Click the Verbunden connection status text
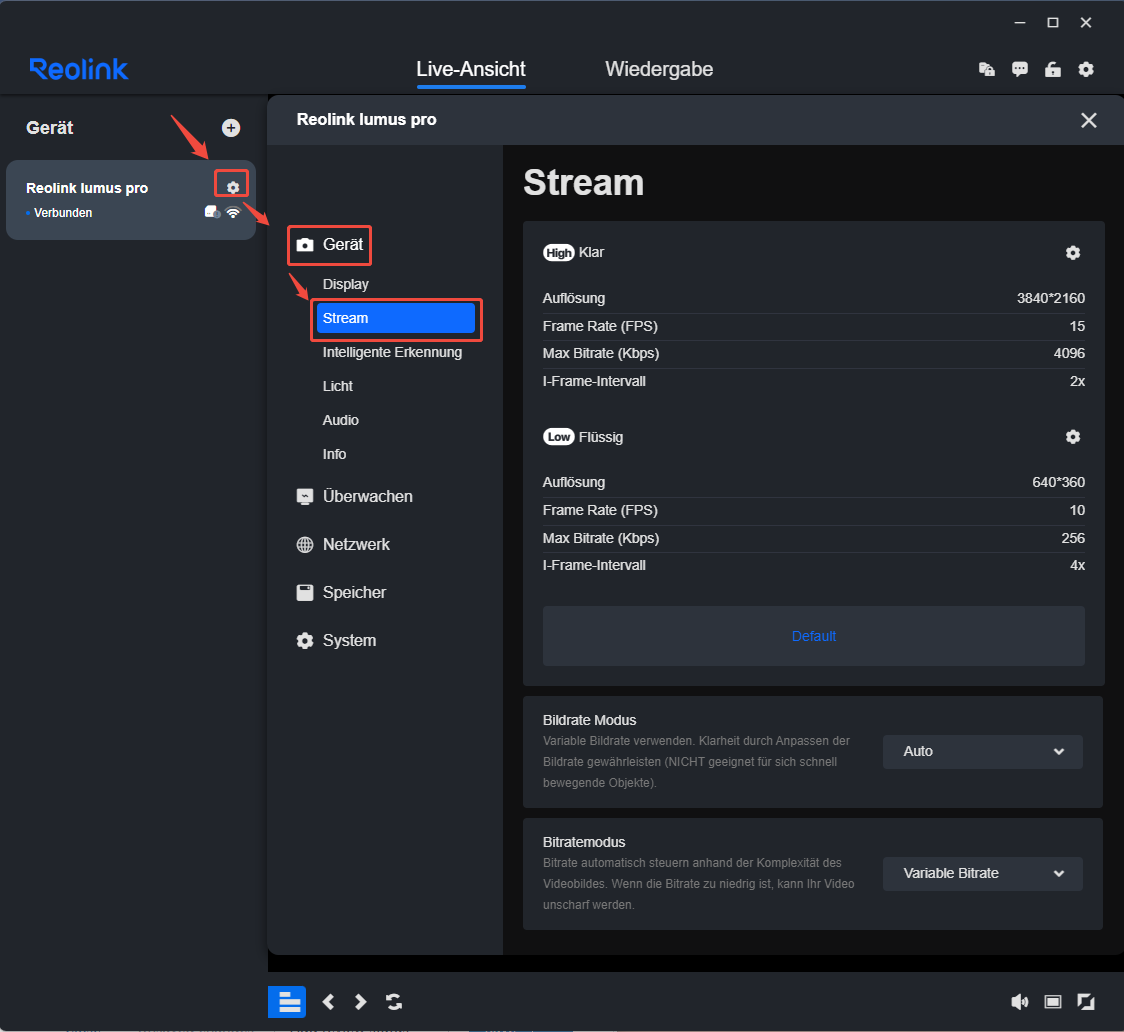 pyautogui.click(x=63, y=213)
